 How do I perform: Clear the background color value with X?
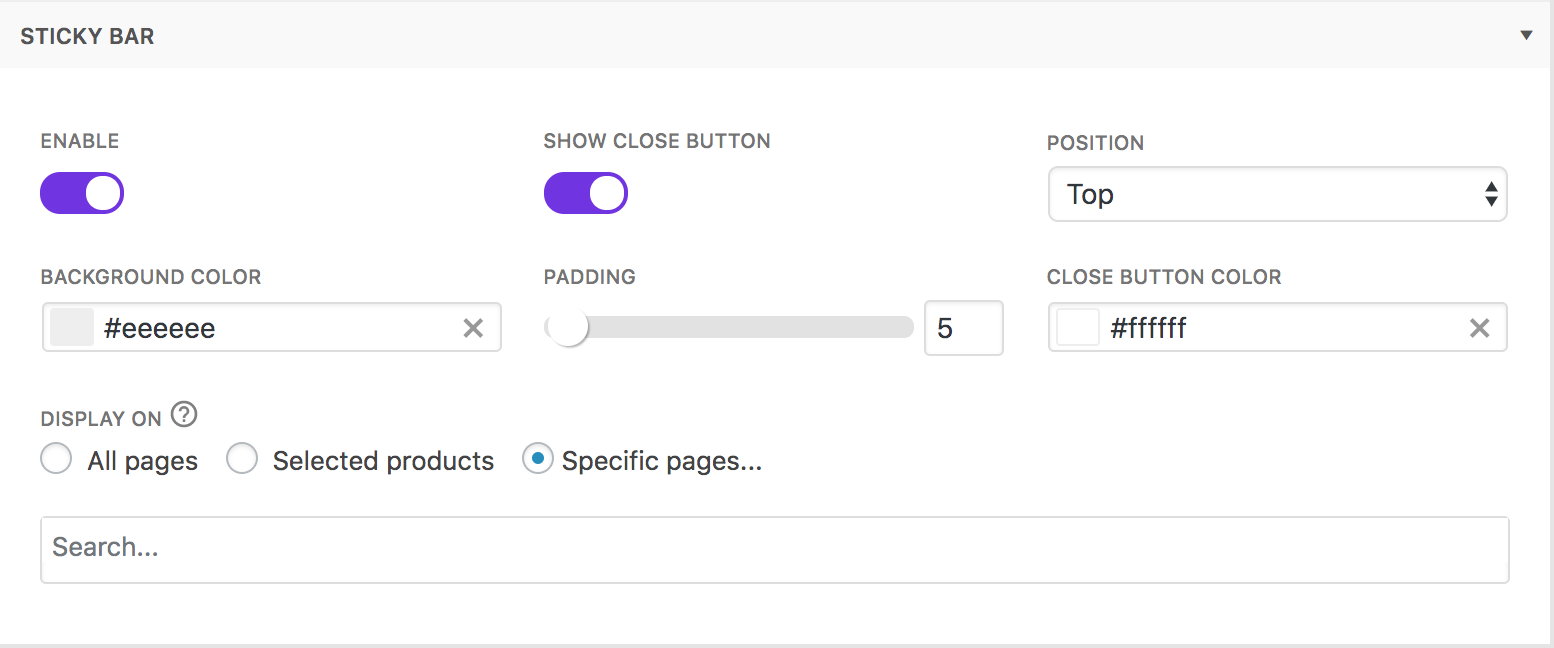473,328
